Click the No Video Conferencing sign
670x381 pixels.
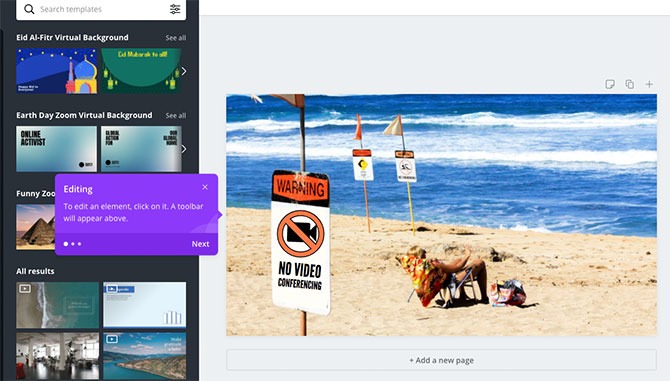pyautogui.click(x=301, y=241)
